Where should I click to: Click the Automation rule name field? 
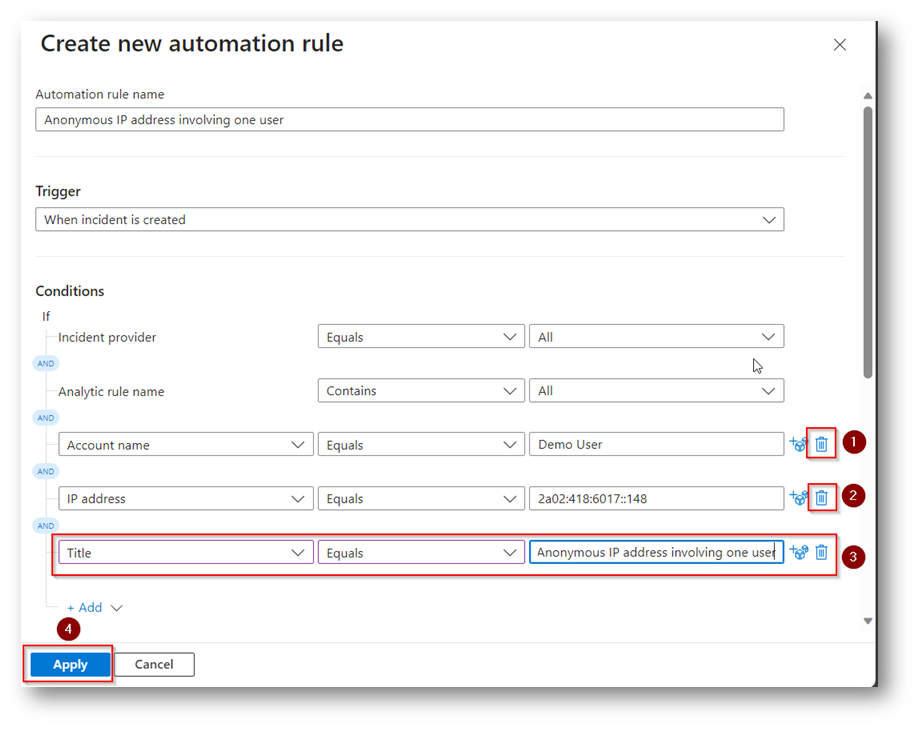[x=410, y=120]
